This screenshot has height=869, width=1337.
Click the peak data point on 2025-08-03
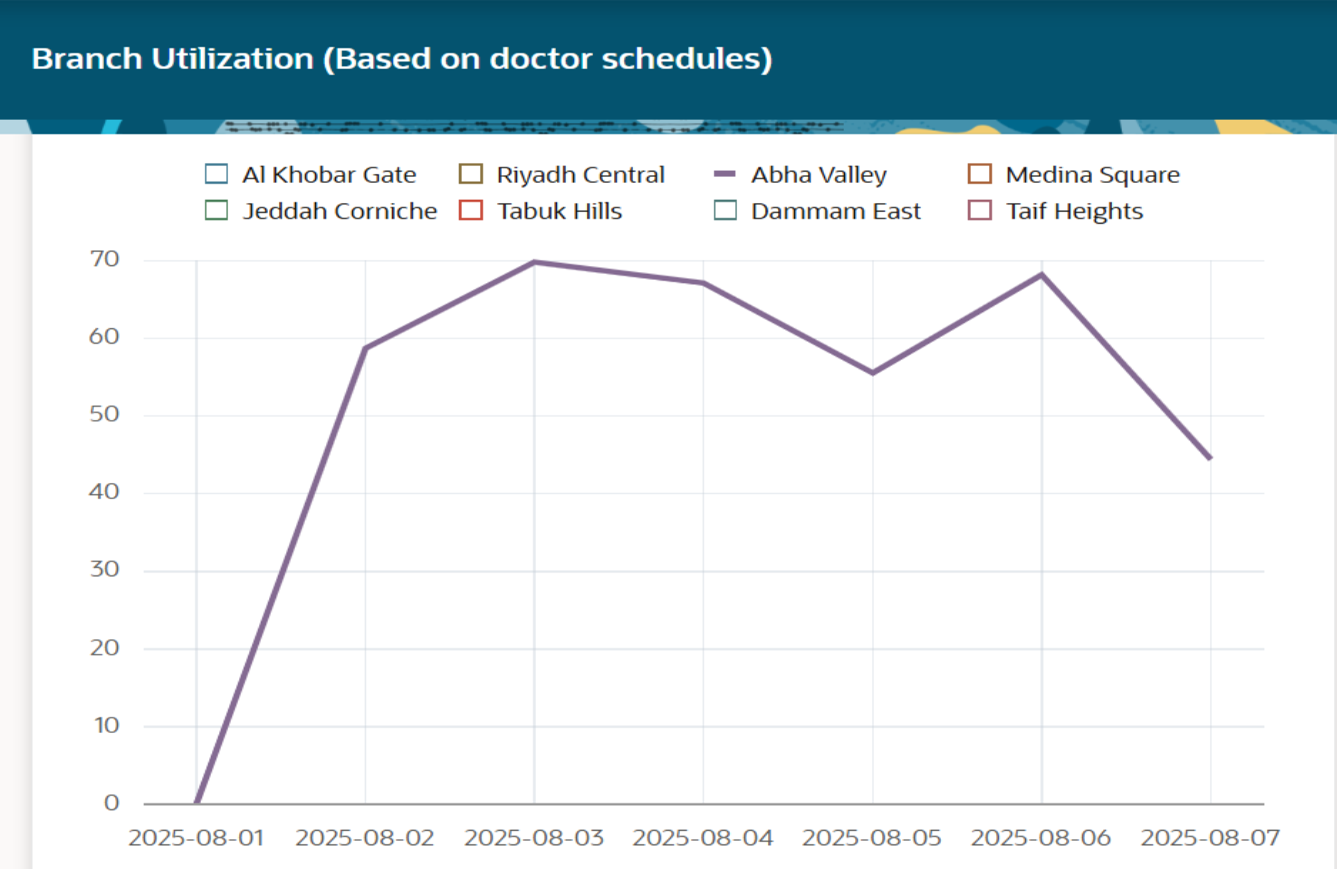[534, 262]
